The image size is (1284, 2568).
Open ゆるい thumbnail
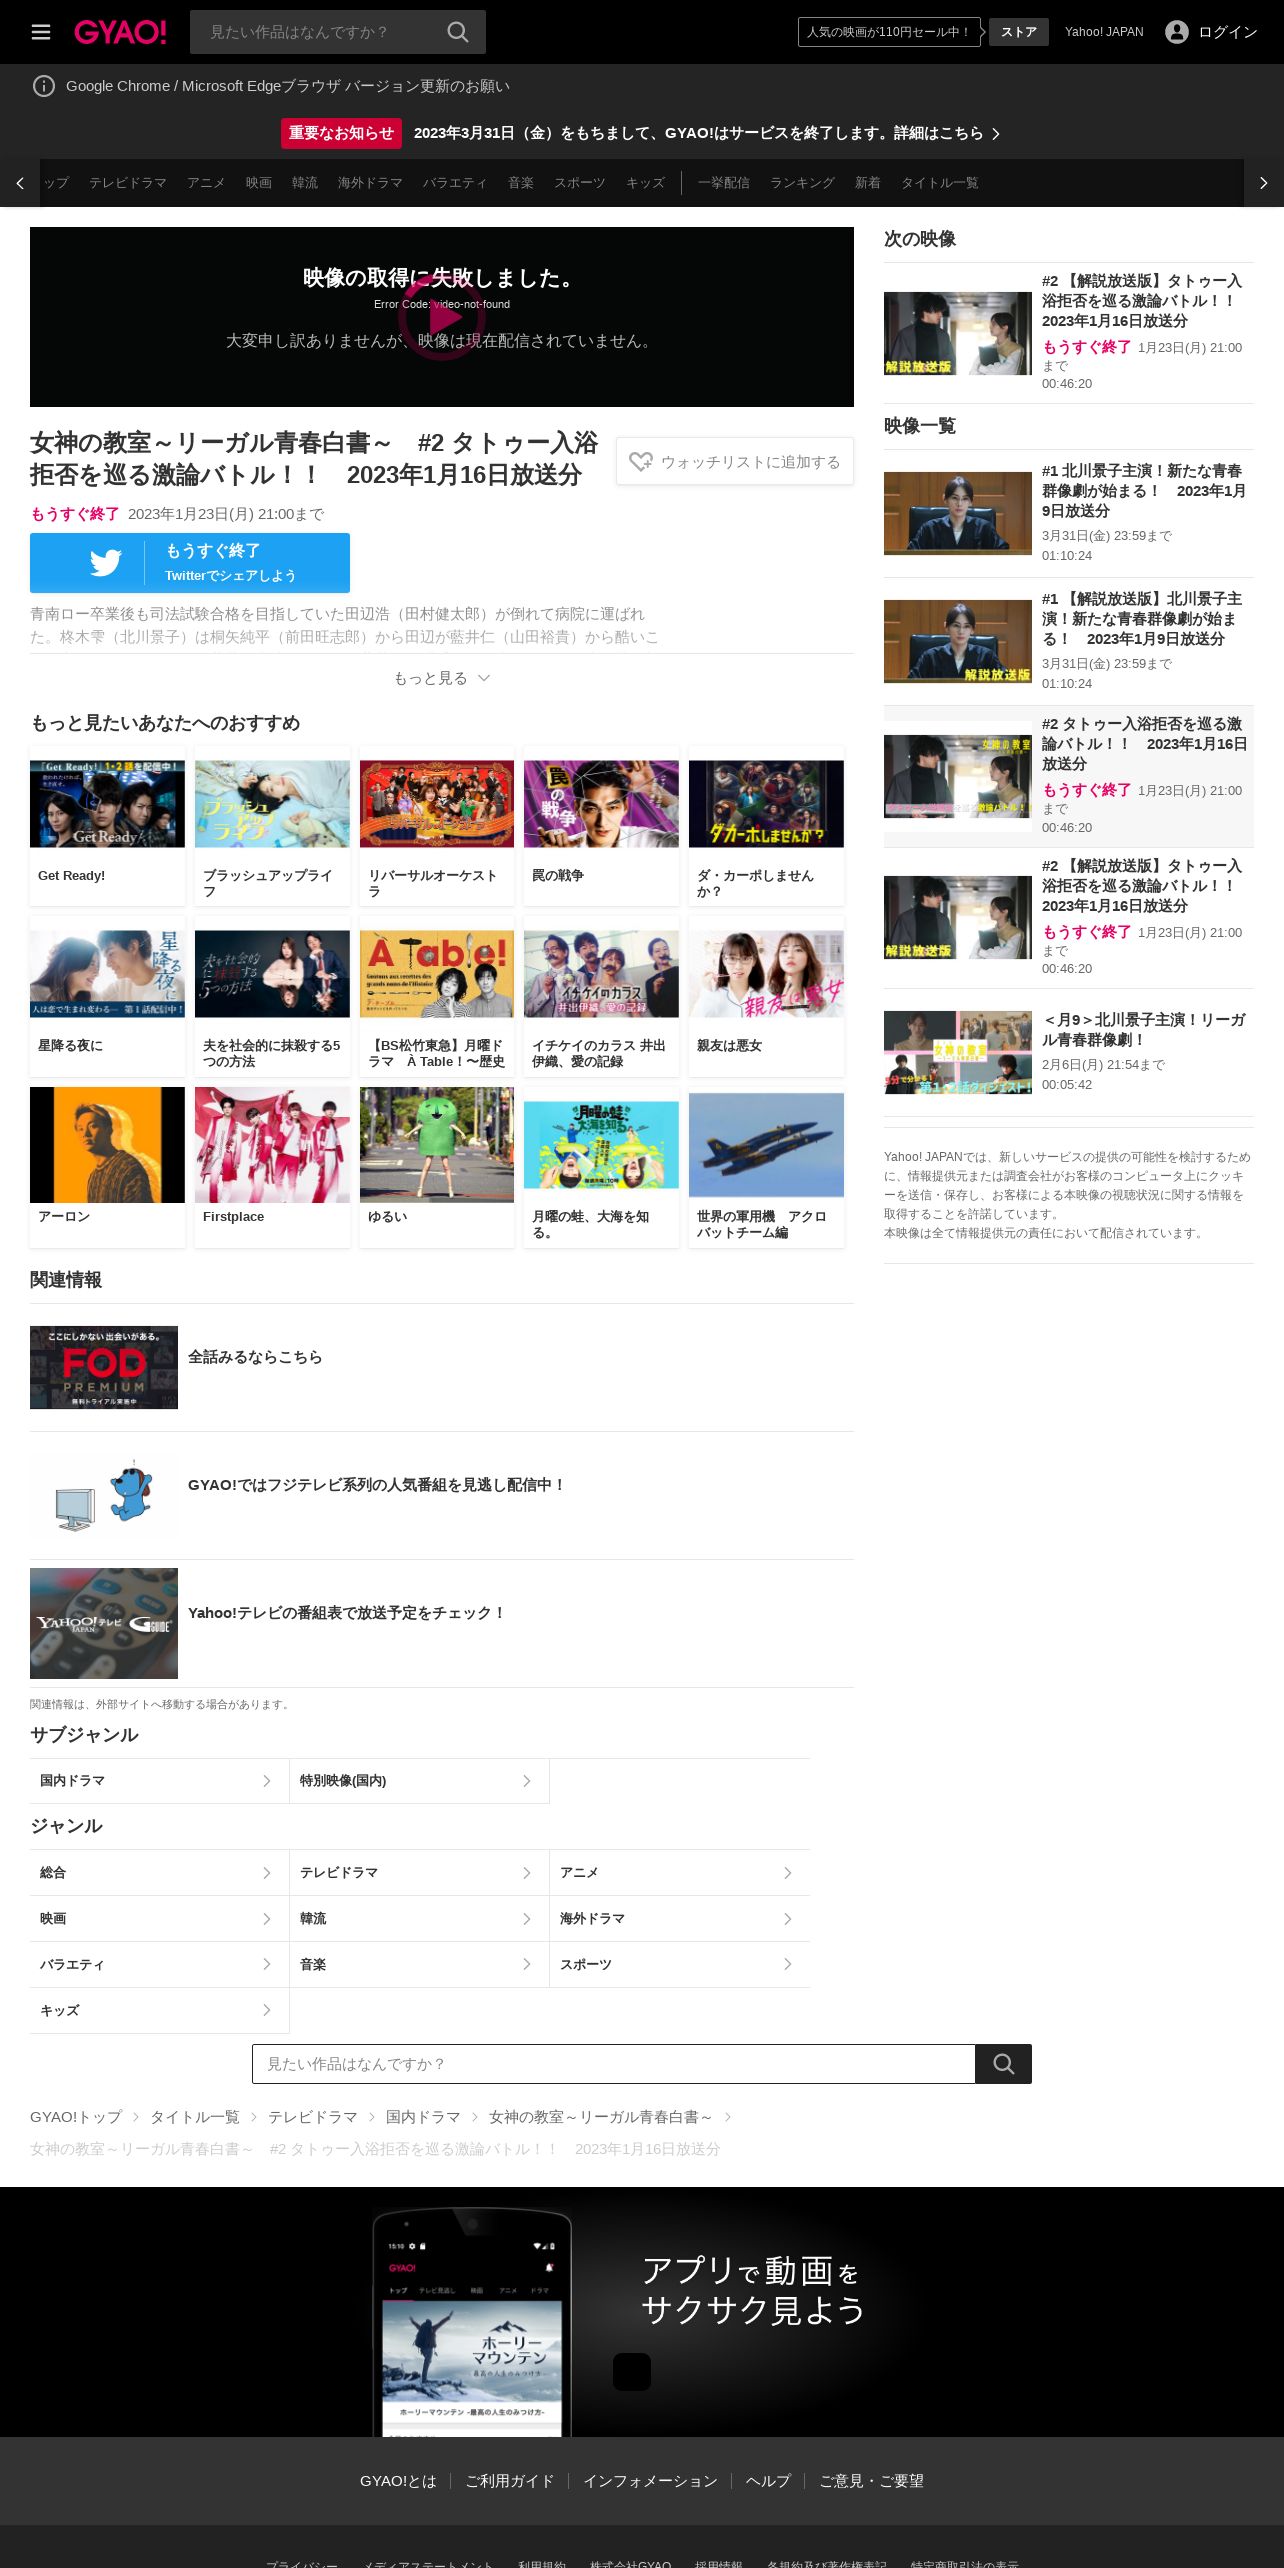437,1145
